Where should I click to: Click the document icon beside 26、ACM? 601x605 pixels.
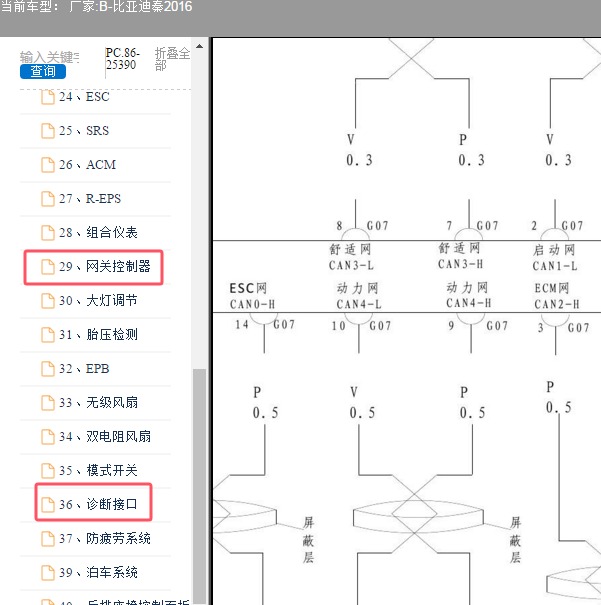(48, 165)
